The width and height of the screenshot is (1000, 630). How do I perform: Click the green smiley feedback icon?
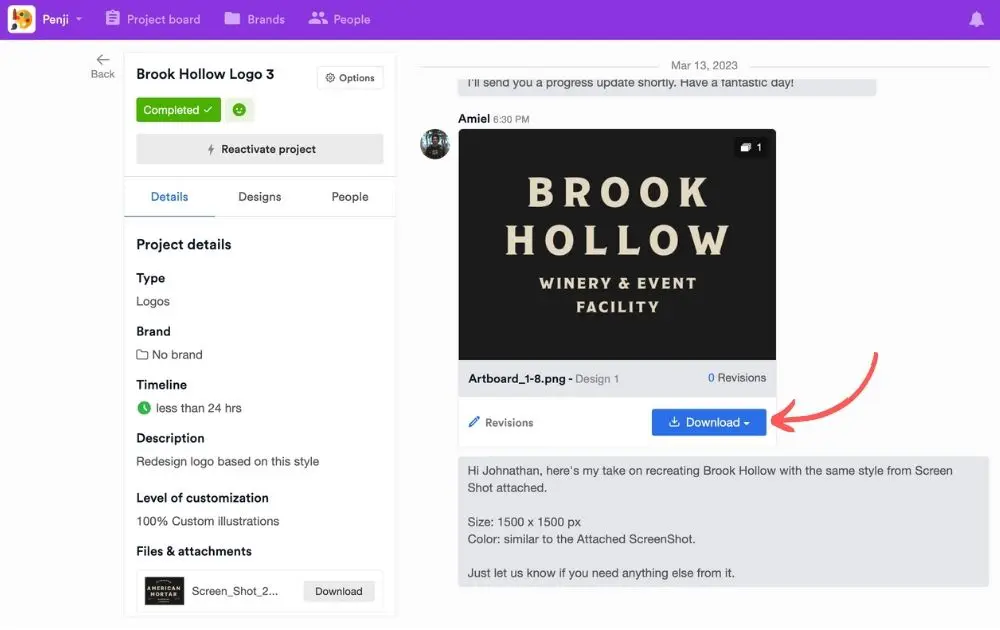click(239, 110)
